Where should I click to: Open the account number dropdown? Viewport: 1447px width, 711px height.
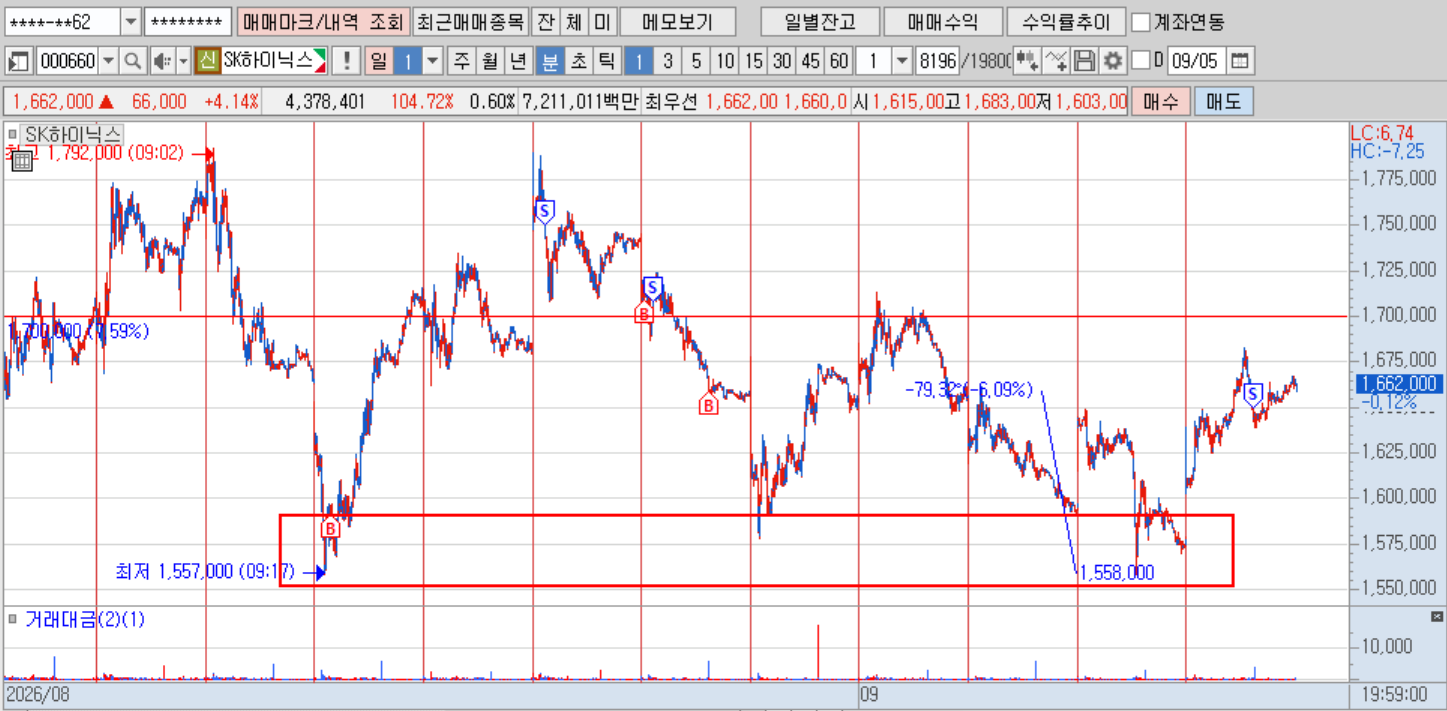(131, 22)
